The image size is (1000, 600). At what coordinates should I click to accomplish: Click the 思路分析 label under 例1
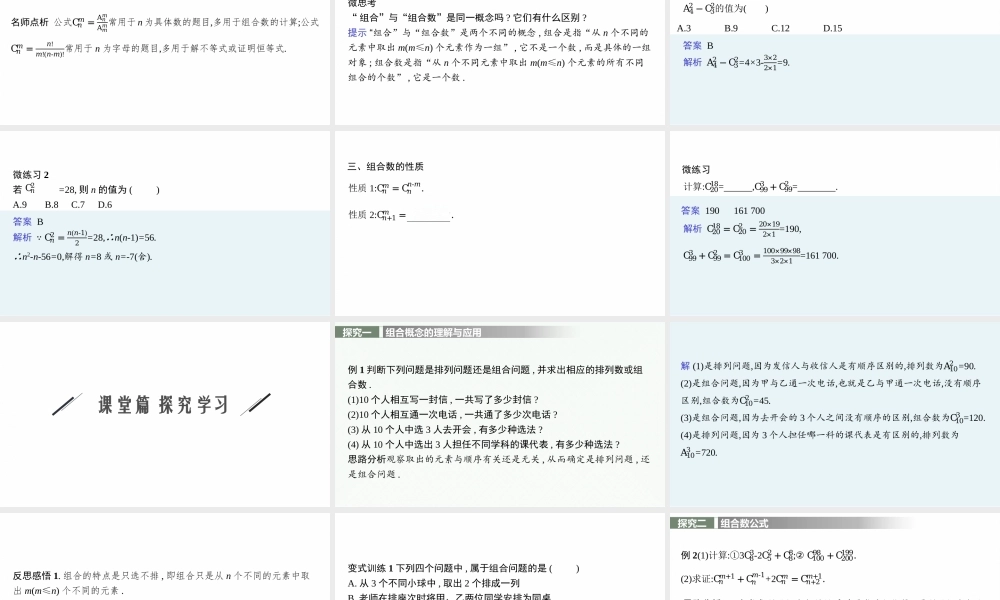tap(362, 461)
